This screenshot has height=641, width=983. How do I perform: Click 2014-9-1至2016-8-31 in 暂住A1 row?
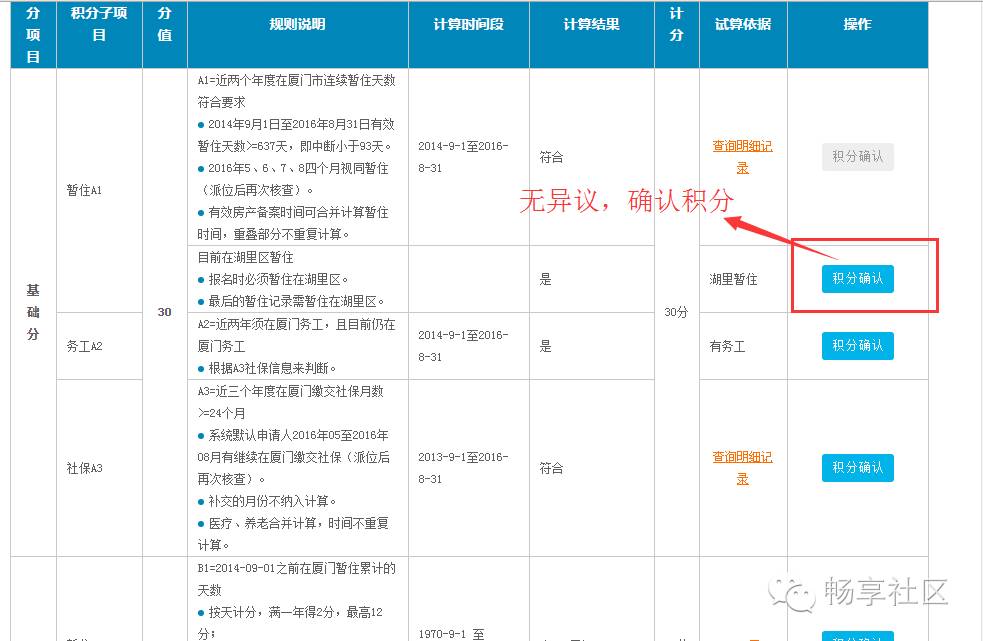point(469,157)
